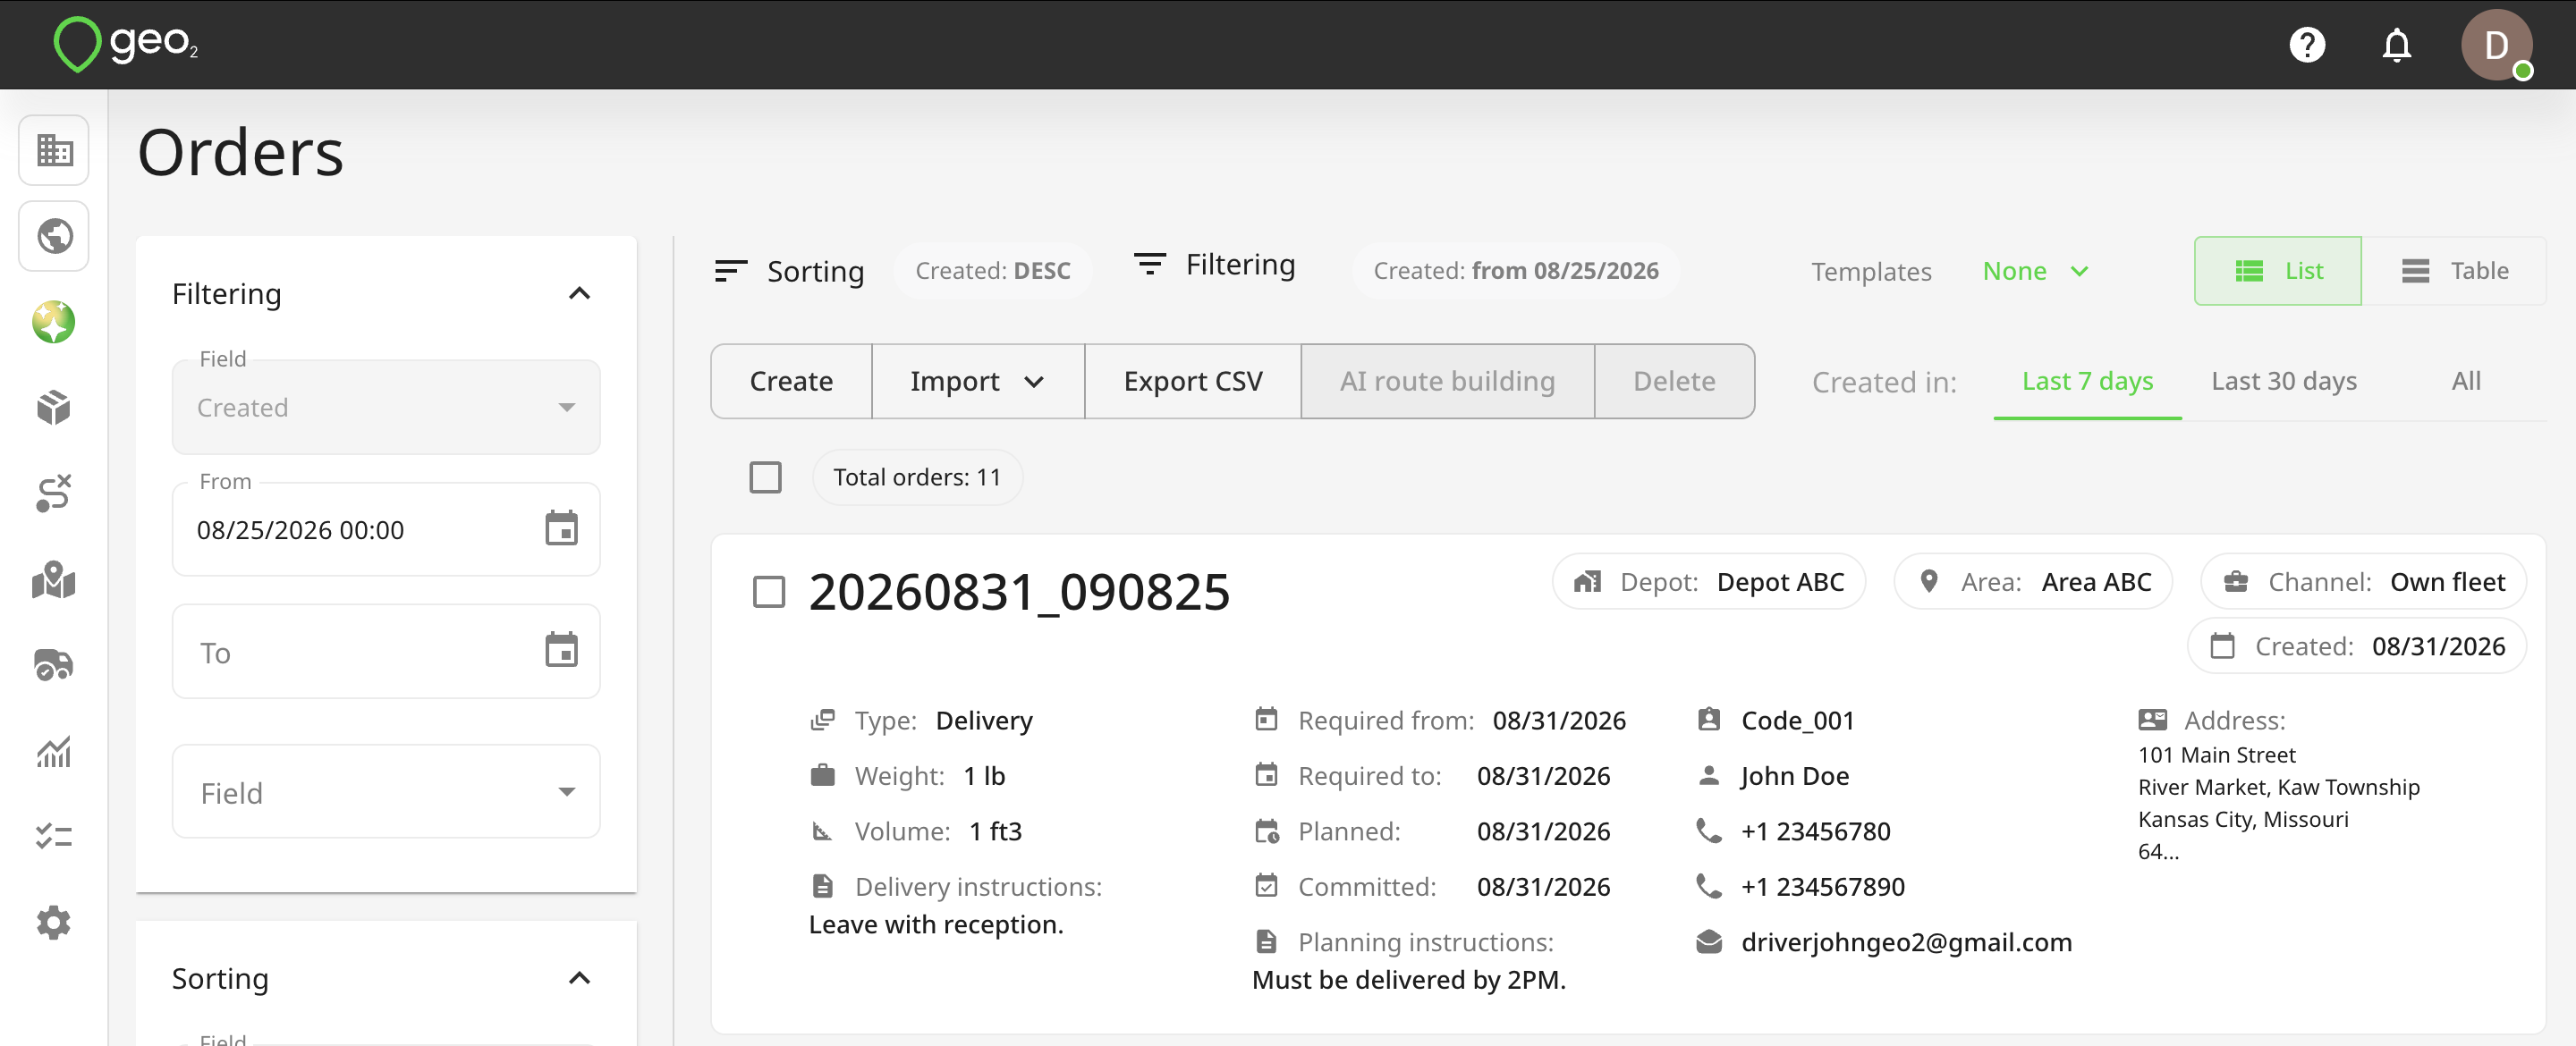Click AI route building button

[x=1447, y=381]
